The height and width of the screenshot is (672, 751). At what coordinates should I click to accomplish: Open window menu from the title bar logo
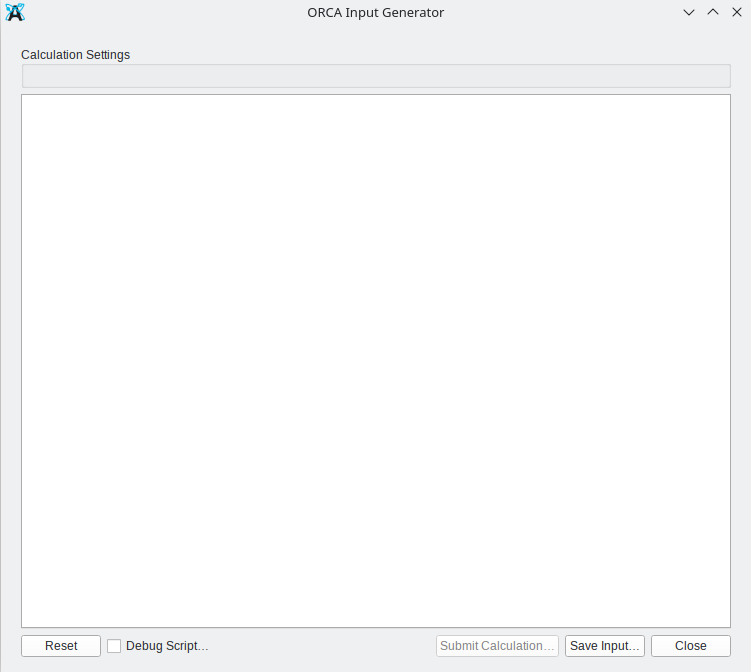point(15,13)
